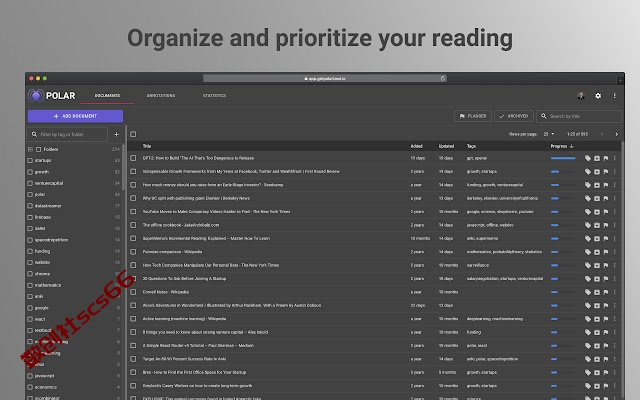Image resolution: width=640 pixels, height=400 pixels.
Task: Open 'Pairwise comparison - Wikipedia' document title
Action: (x=170, y=252)
